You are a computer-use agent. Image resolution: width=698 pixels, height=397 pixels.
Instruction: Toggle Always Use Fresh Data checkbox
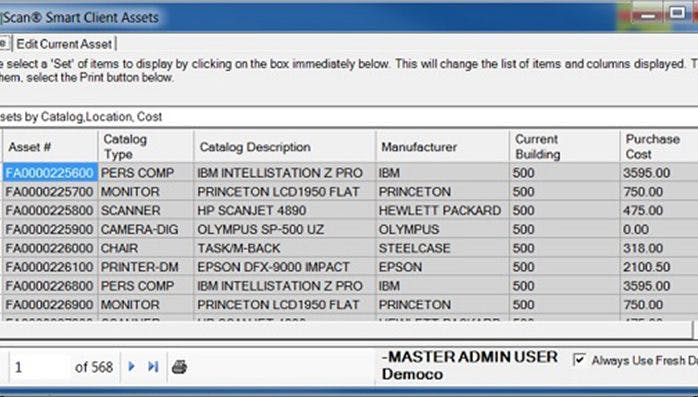click(579, 360)
